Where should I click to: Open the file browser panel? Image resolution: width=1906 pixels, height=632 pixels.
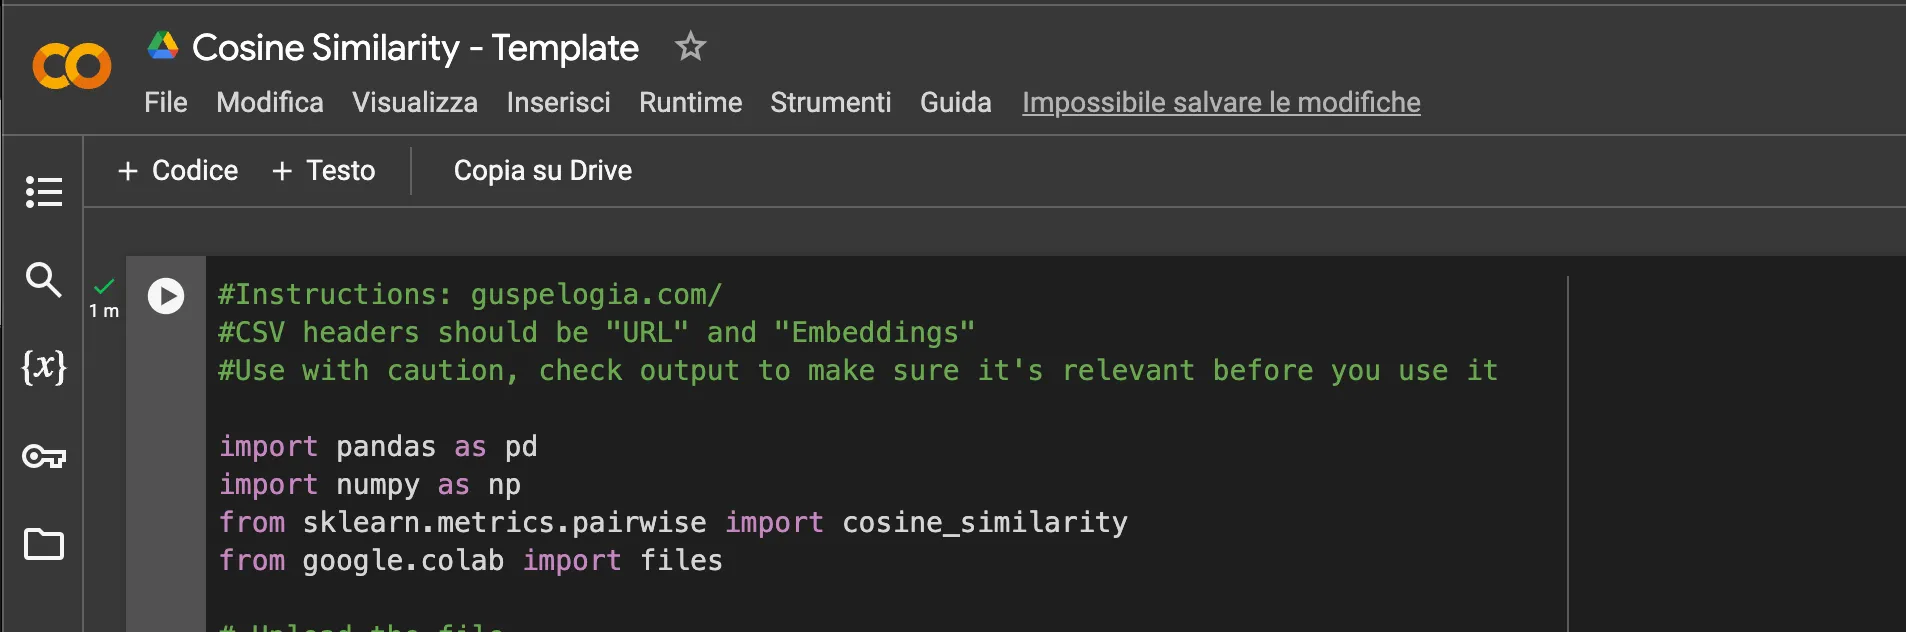(x=43, y=544)
